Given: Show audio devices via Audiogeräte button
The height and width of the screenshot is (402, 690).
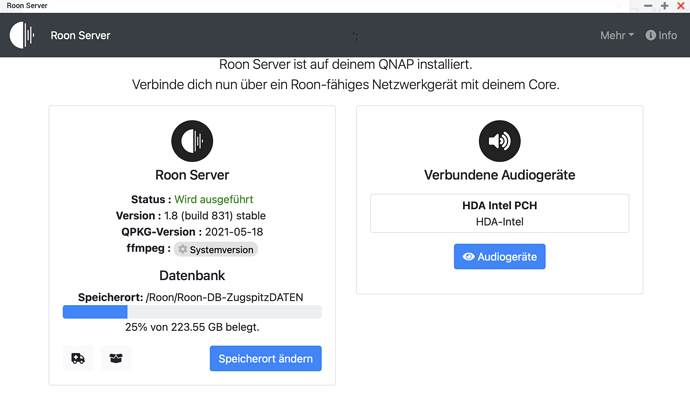Looking at the screenshot, I should click(x=499, y=256).
